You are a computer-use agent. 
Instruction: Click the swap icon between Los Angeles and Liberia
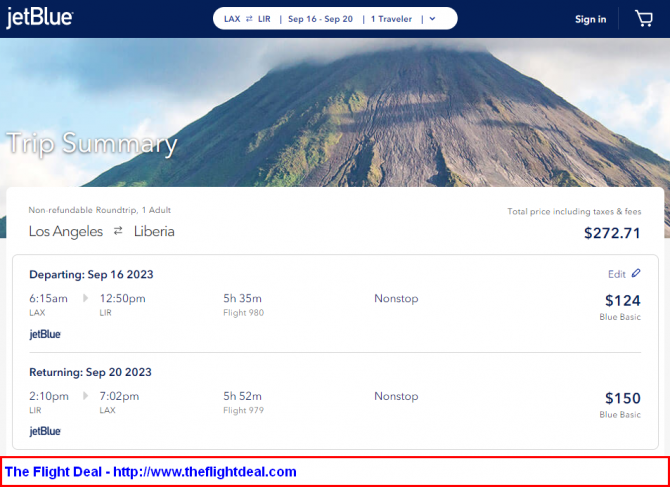coord(118,231)
